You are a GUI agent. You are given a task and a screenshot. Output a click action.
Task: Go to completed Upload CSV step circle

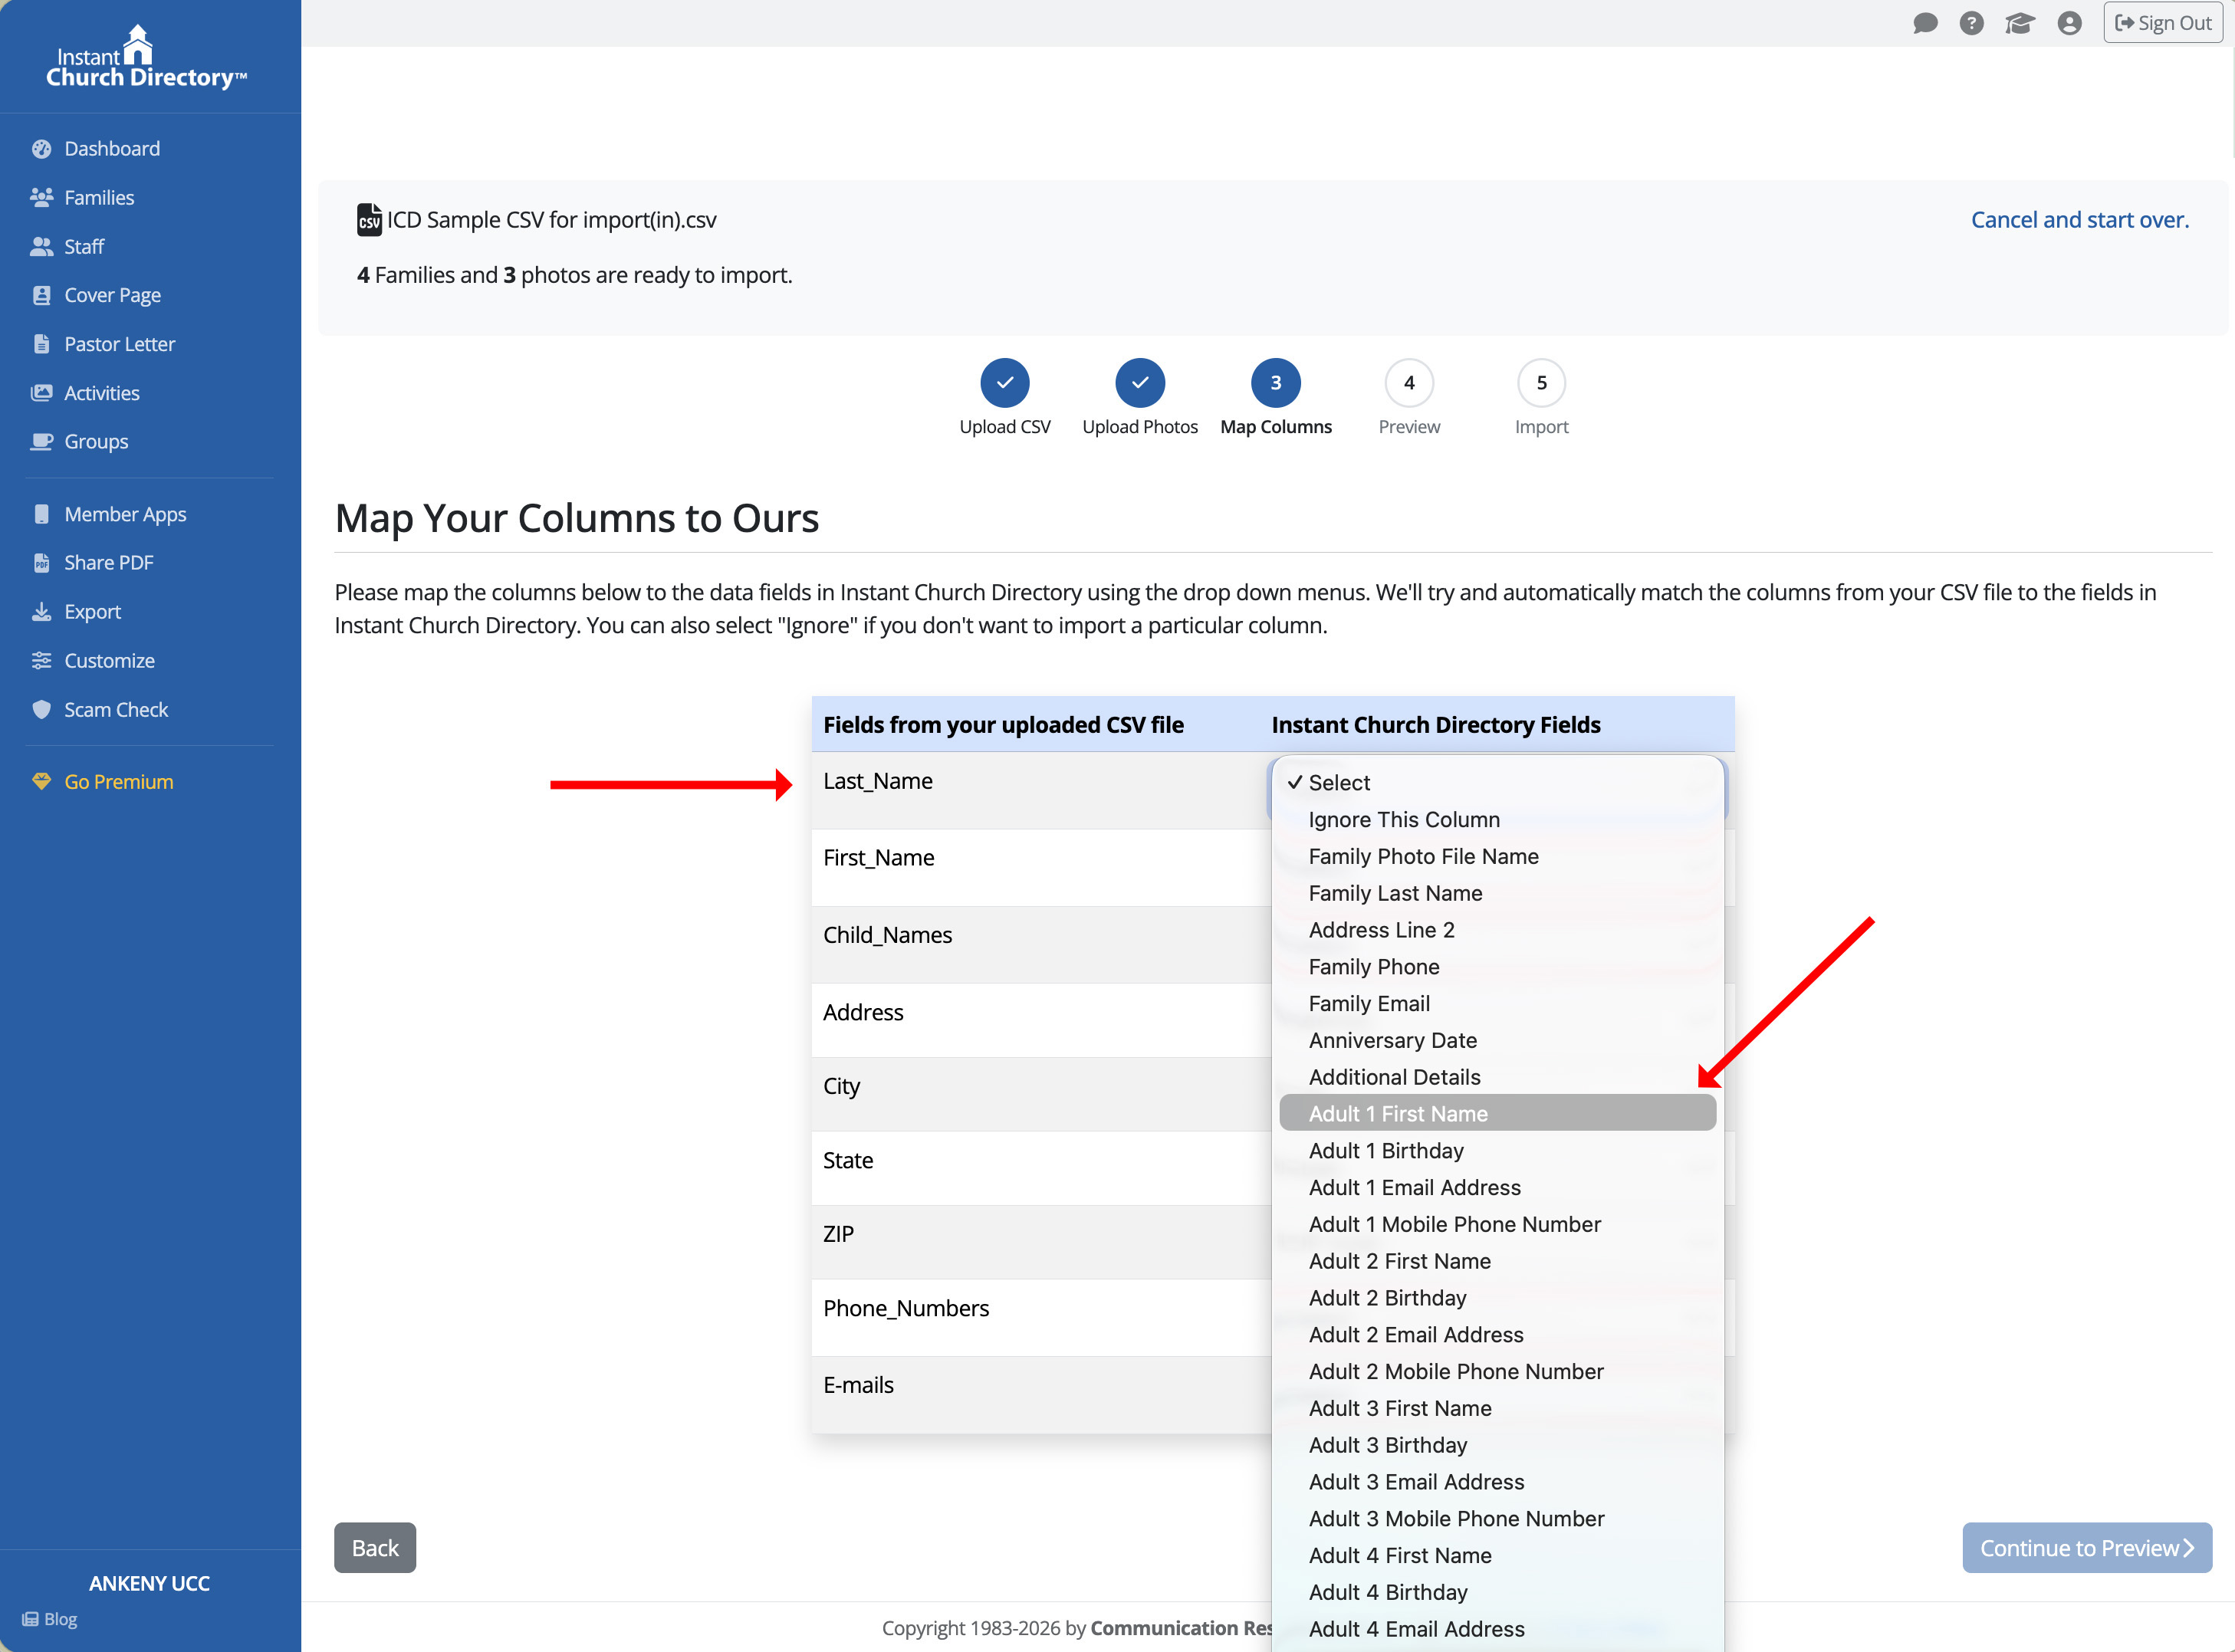[x=1004, y=383]
